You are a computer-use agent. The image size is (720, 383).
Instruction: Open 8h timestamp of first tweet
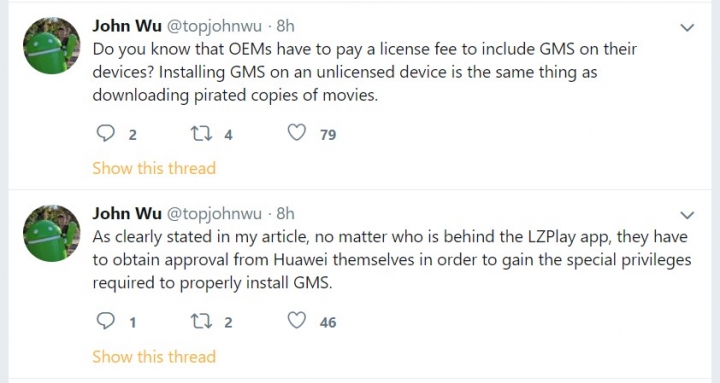(285, 26)
